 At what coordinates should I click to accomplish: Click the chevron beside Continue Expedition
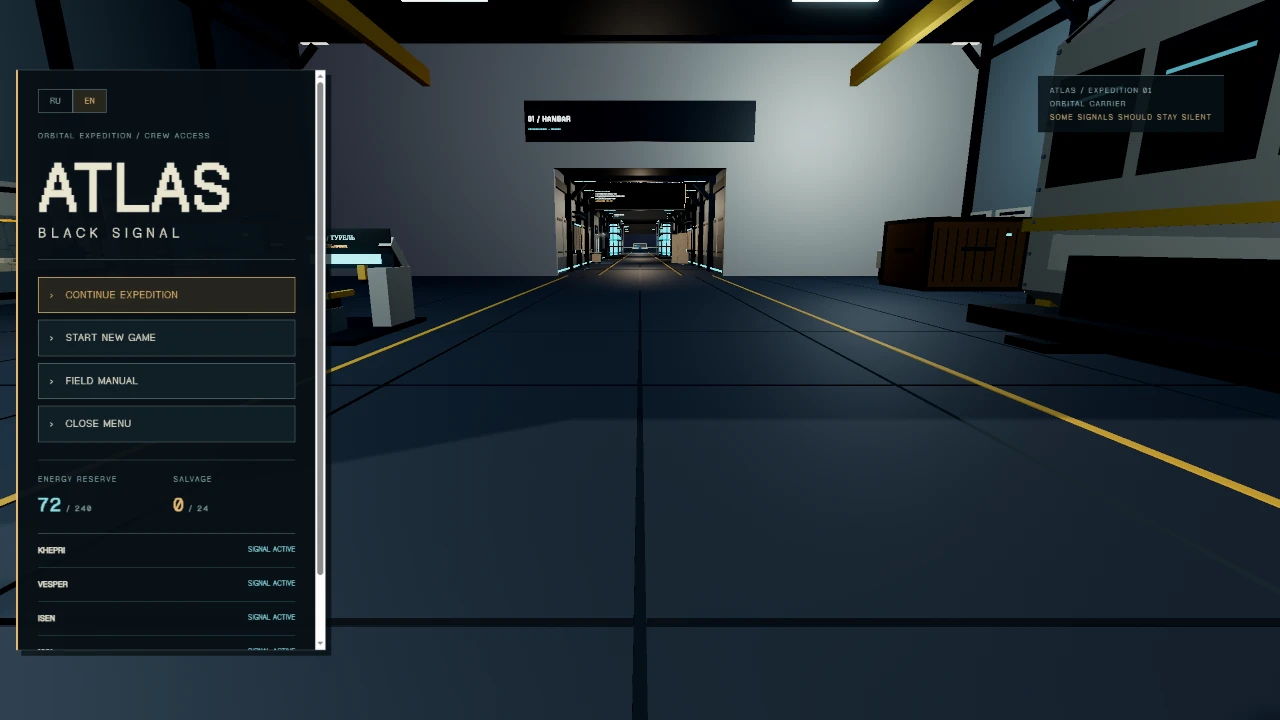point(51,295)
